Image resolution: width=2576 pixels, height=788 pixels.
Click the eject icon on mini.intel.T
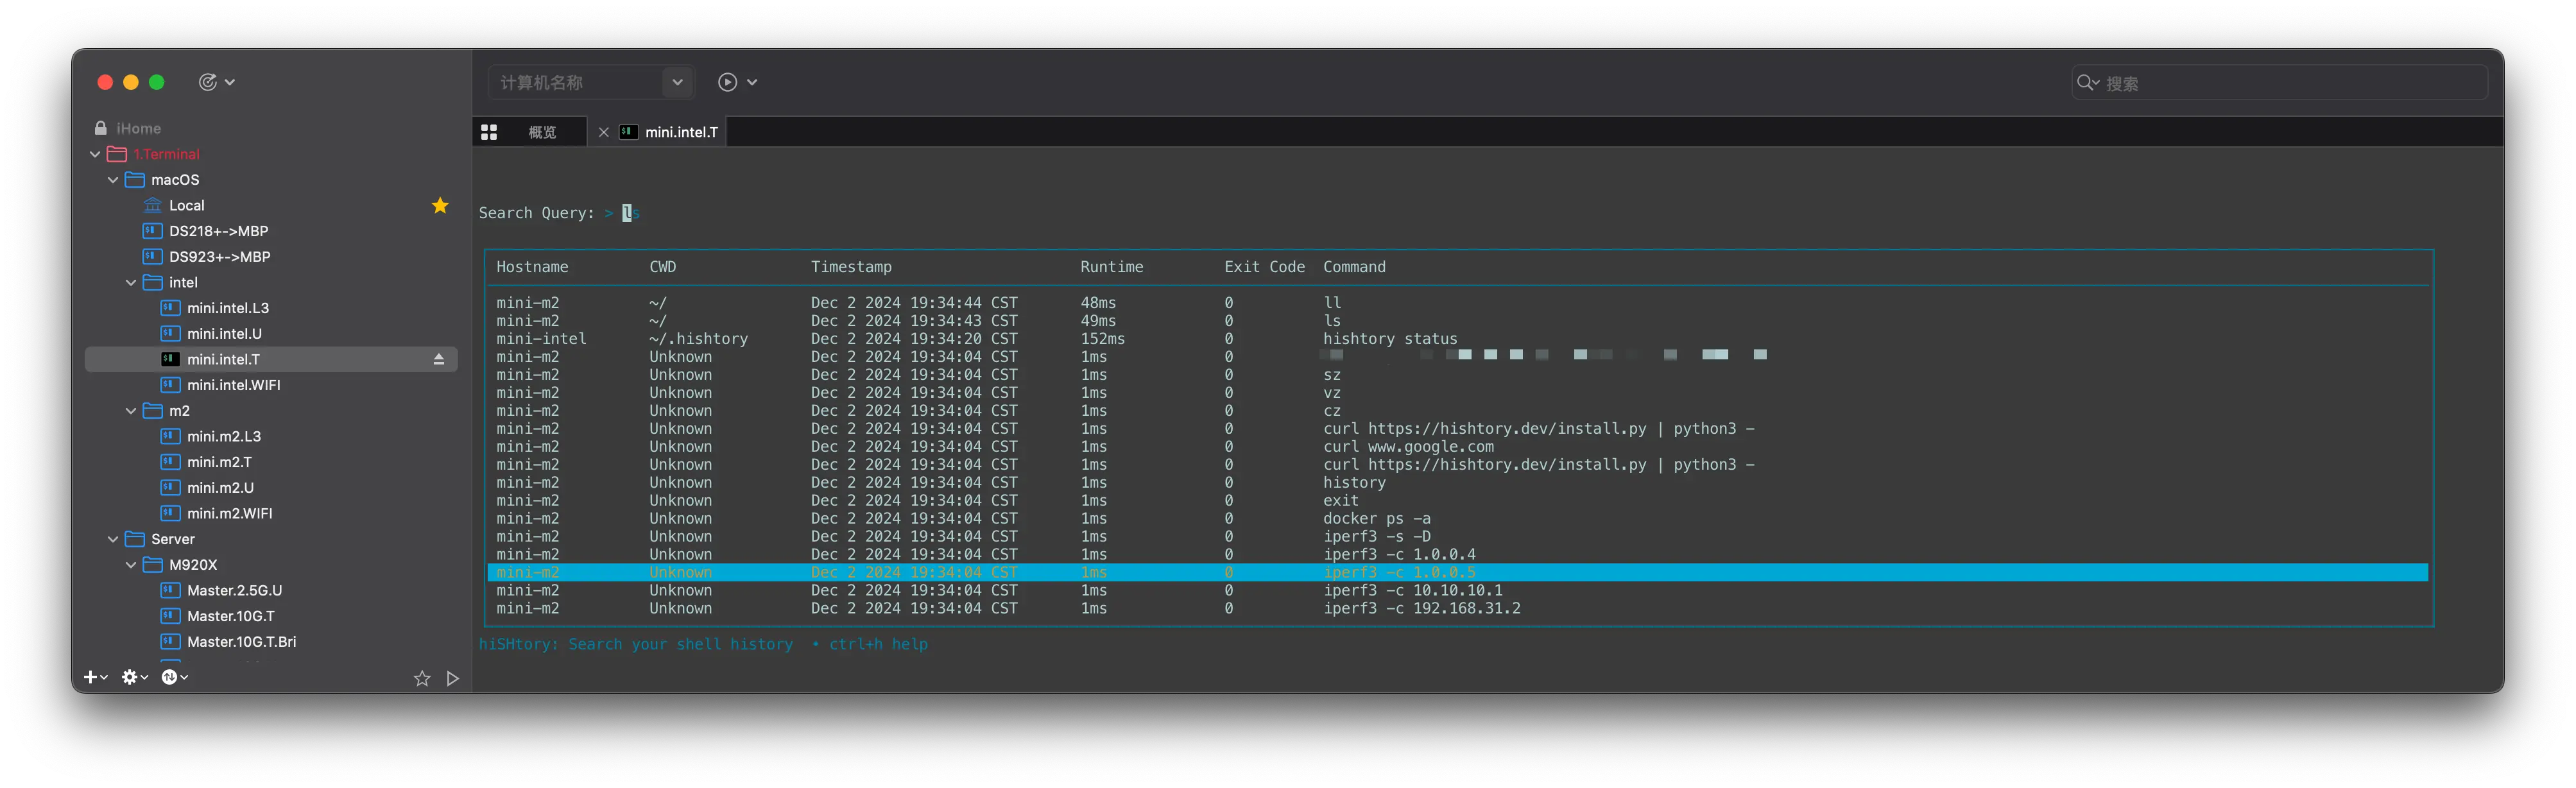point(438,359)
